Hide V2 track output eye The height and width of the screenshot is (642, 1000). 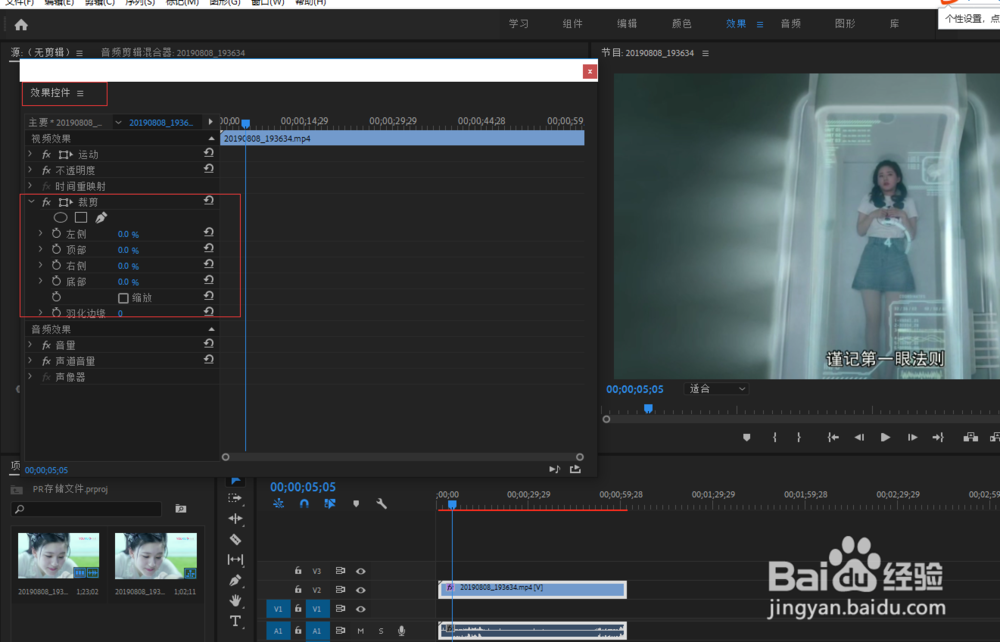point(360,590)
